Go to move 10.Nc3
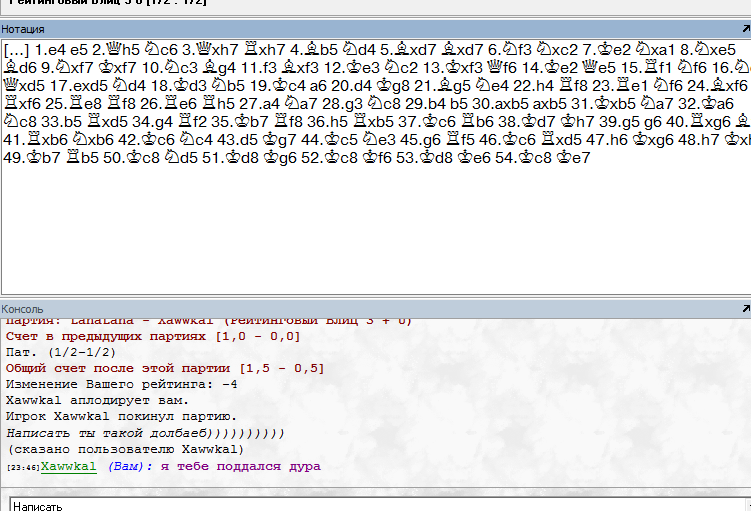Viewport: 751px width, 511px height. [x=170, y=68]
